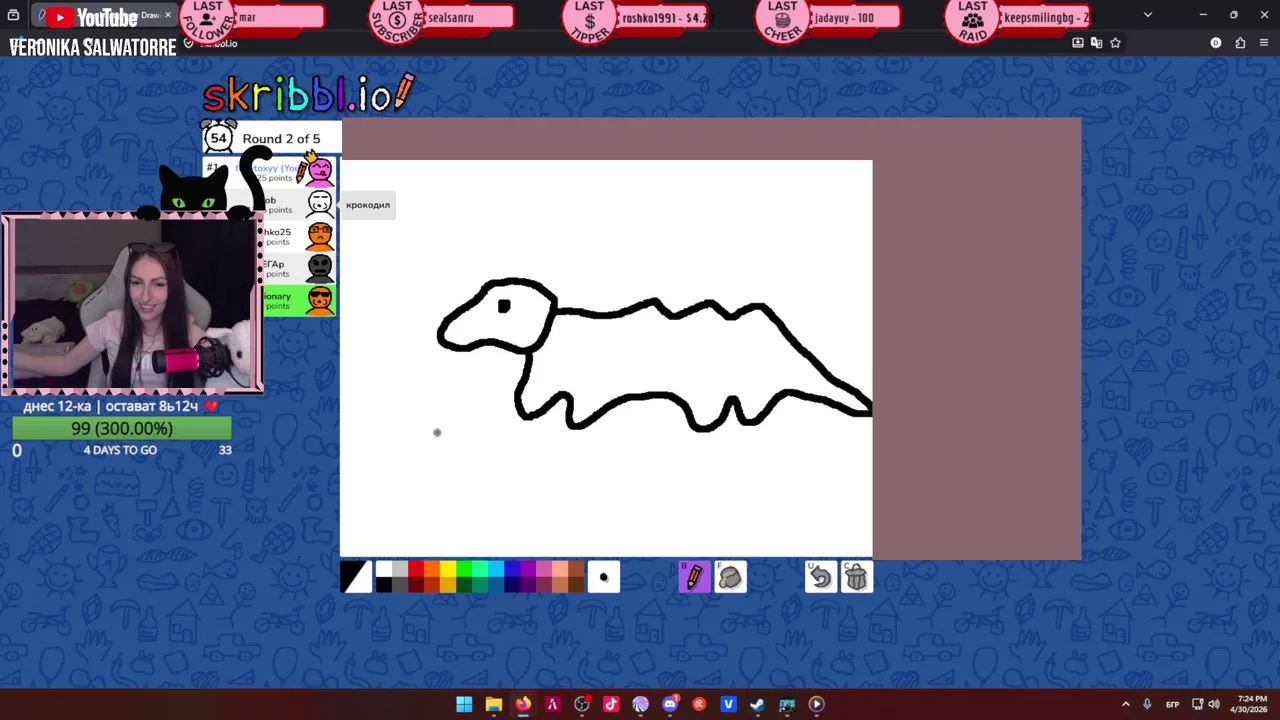Click the skribbl.io logo

pyautogui.click(x=308, y=94)
